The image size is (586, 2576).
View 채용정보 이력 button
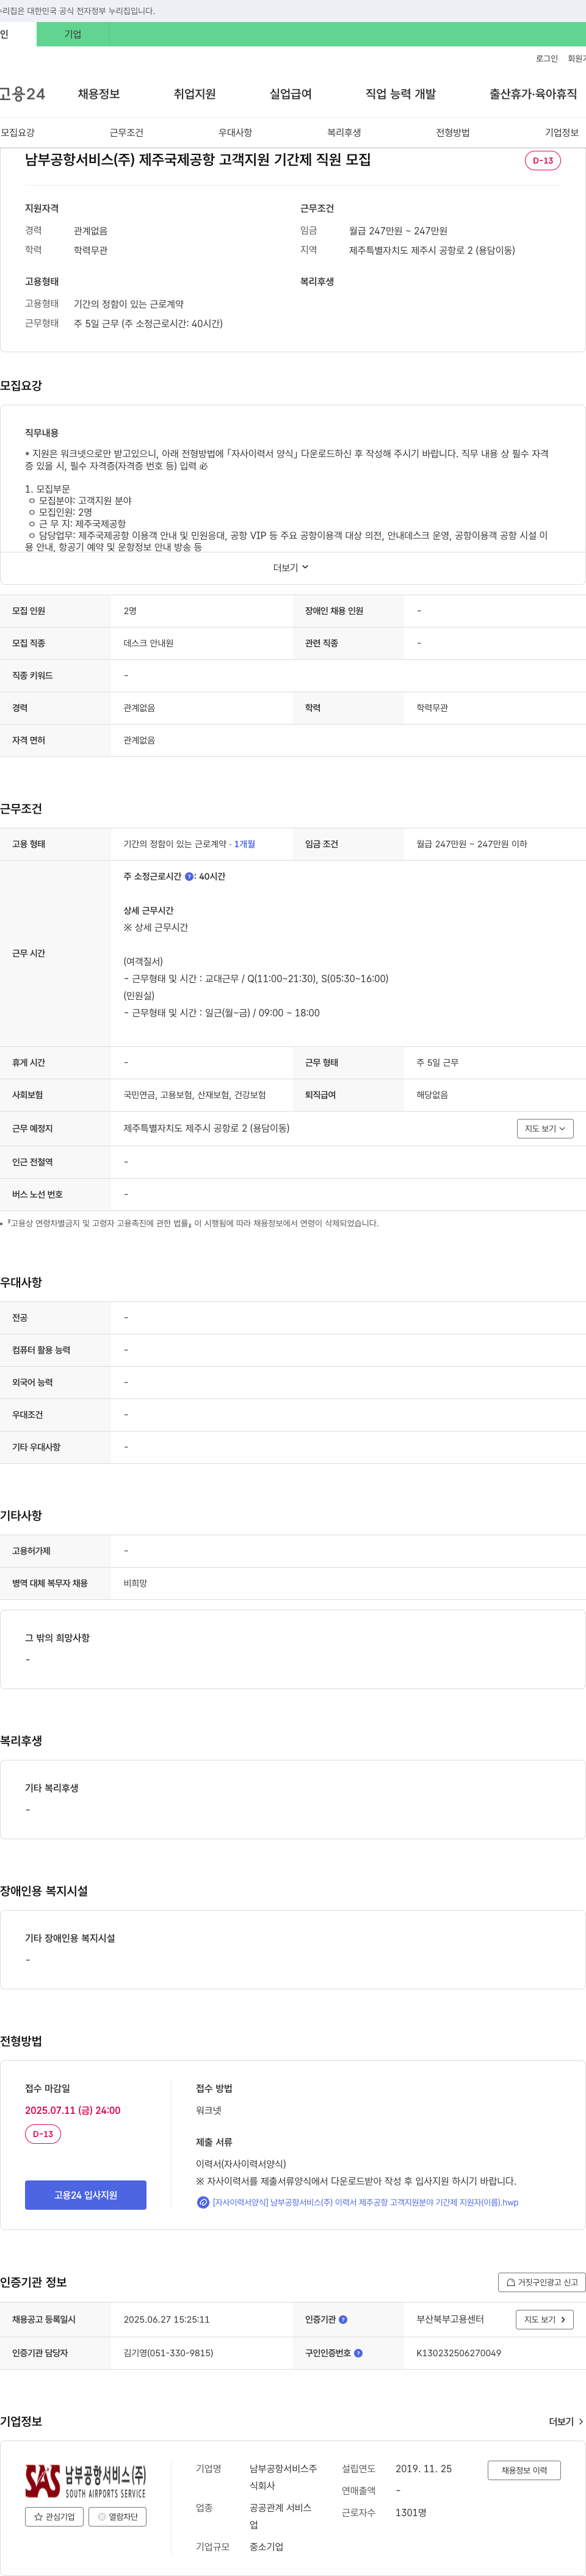[x=524, y=2470]
